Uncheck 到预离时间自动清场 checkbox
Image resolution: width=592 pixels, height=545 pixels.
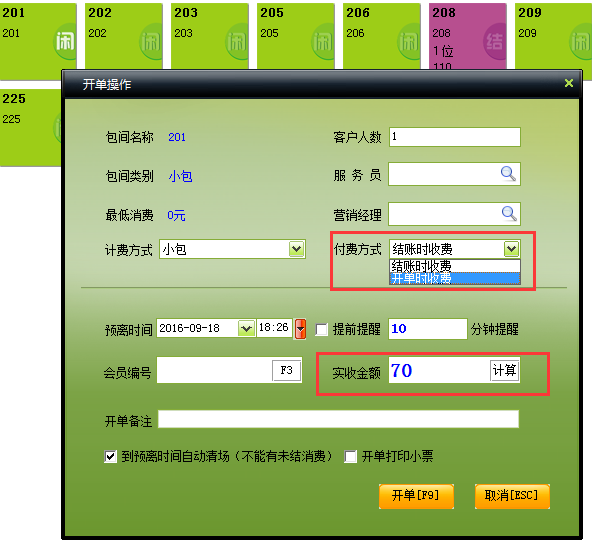[110, 456]
